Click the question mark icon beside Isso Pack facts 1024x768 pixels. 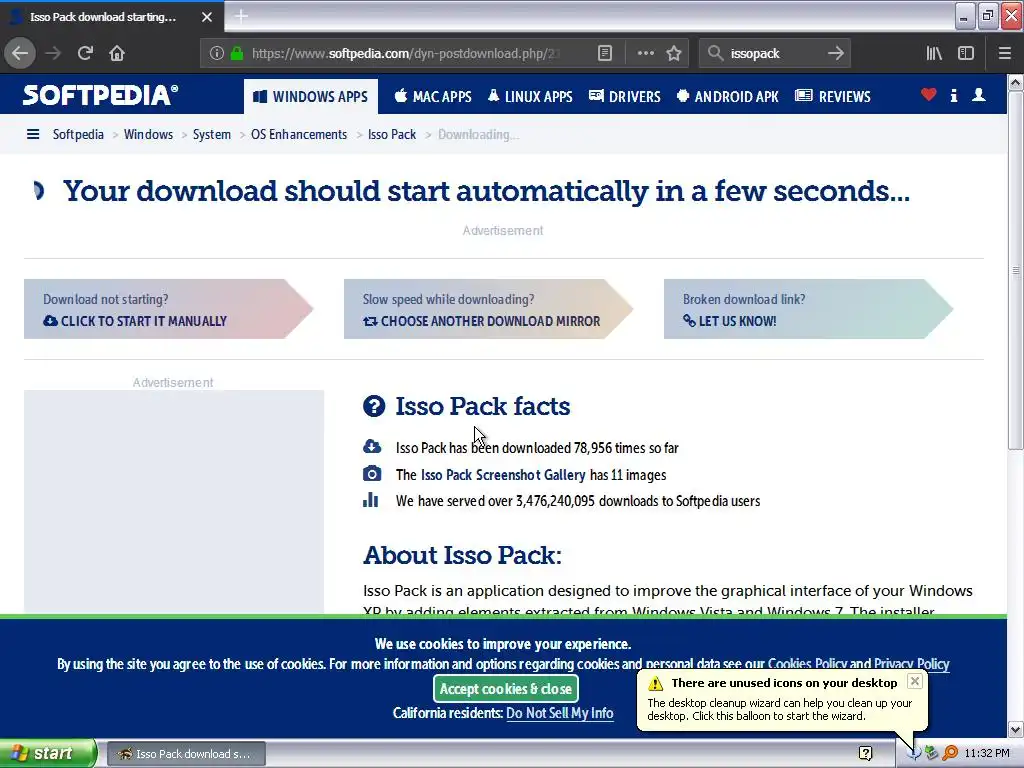coord(374,406)
